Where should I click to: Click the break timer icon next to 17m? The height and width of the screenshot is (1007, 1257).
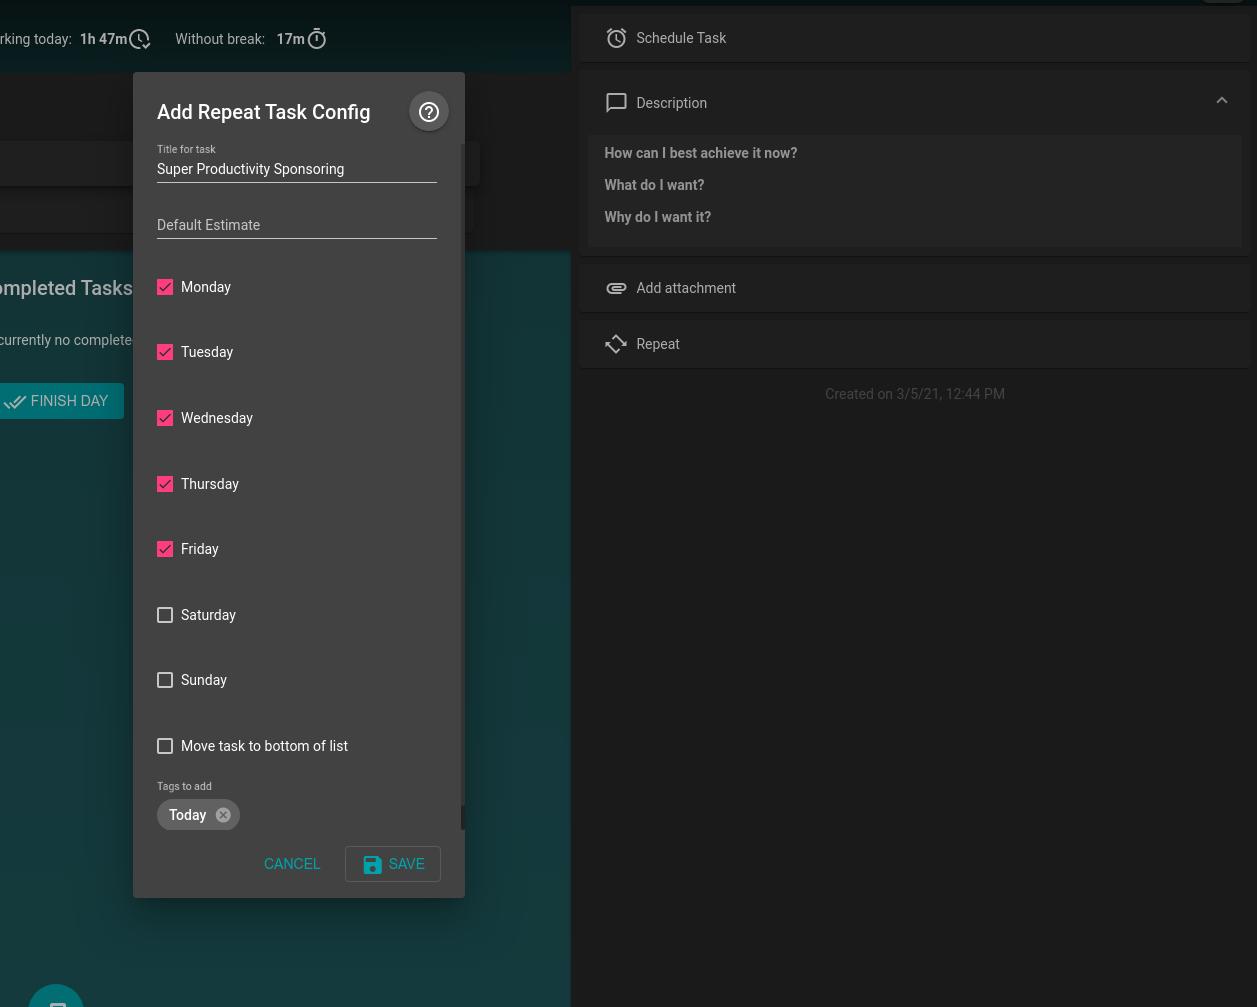click(x=316, y=38)
